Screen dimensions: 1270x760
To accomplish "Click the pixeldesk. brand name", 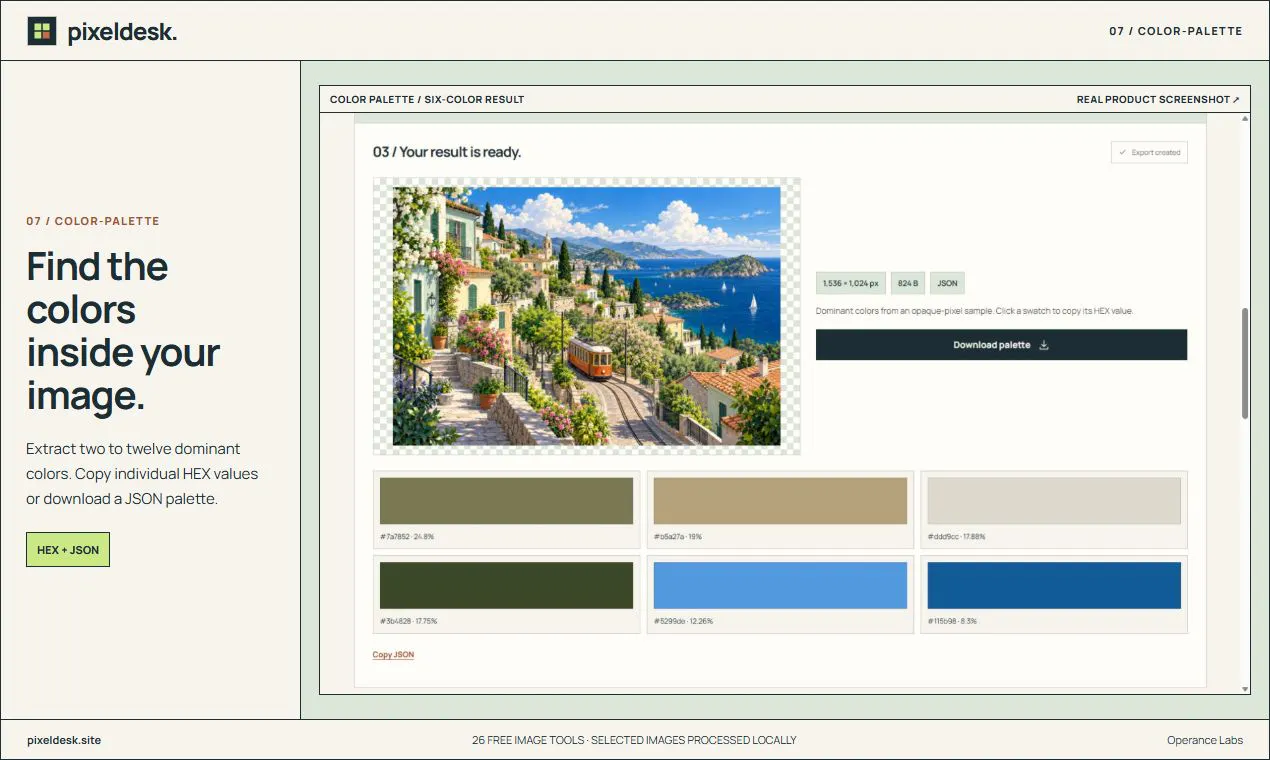I will pyautogui.click(x=122, y=32).
